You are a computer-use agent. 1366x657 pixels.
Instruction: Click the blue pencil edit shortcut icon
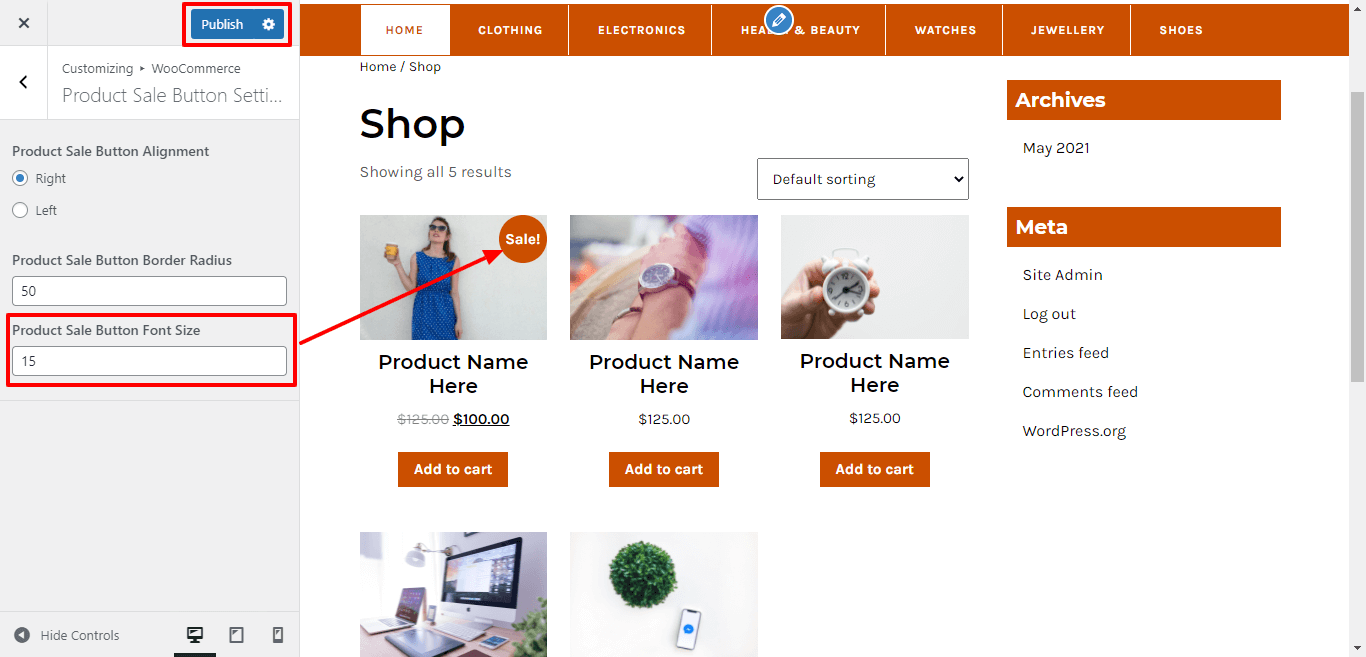pos(778,19)
